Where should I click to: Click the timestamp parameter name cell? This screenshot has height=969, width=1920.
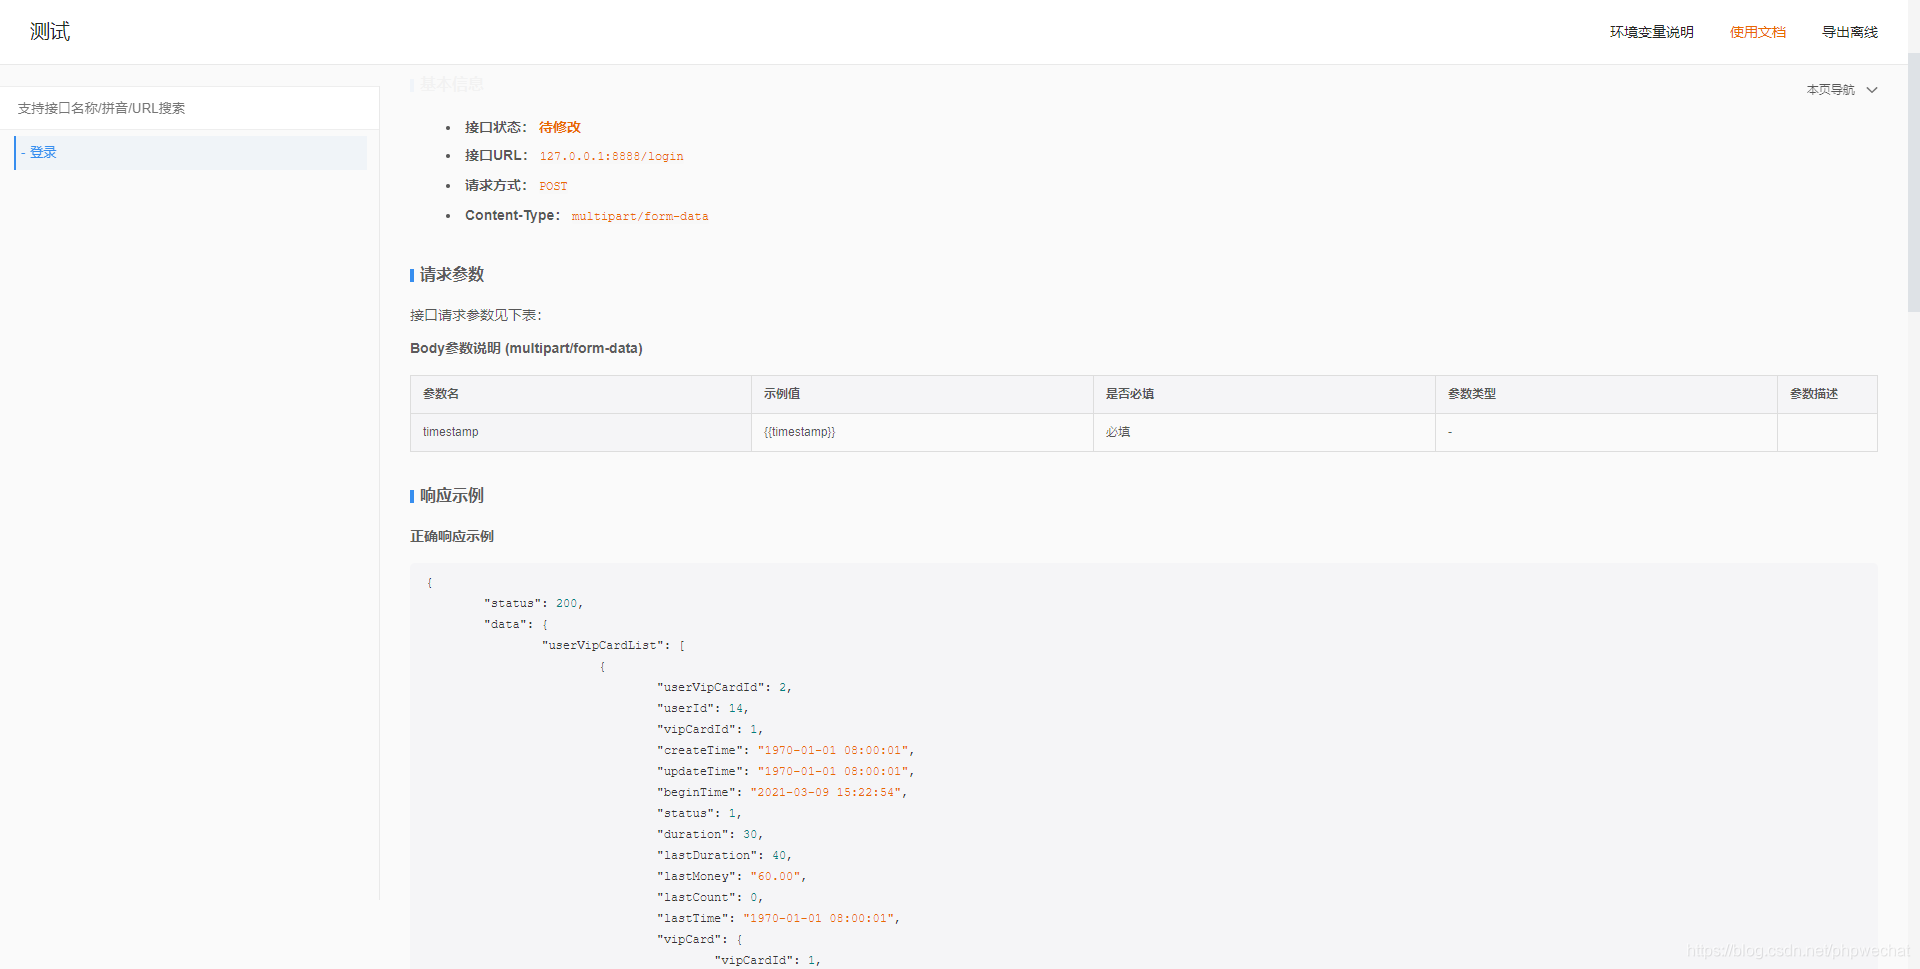tap(580, 432)
